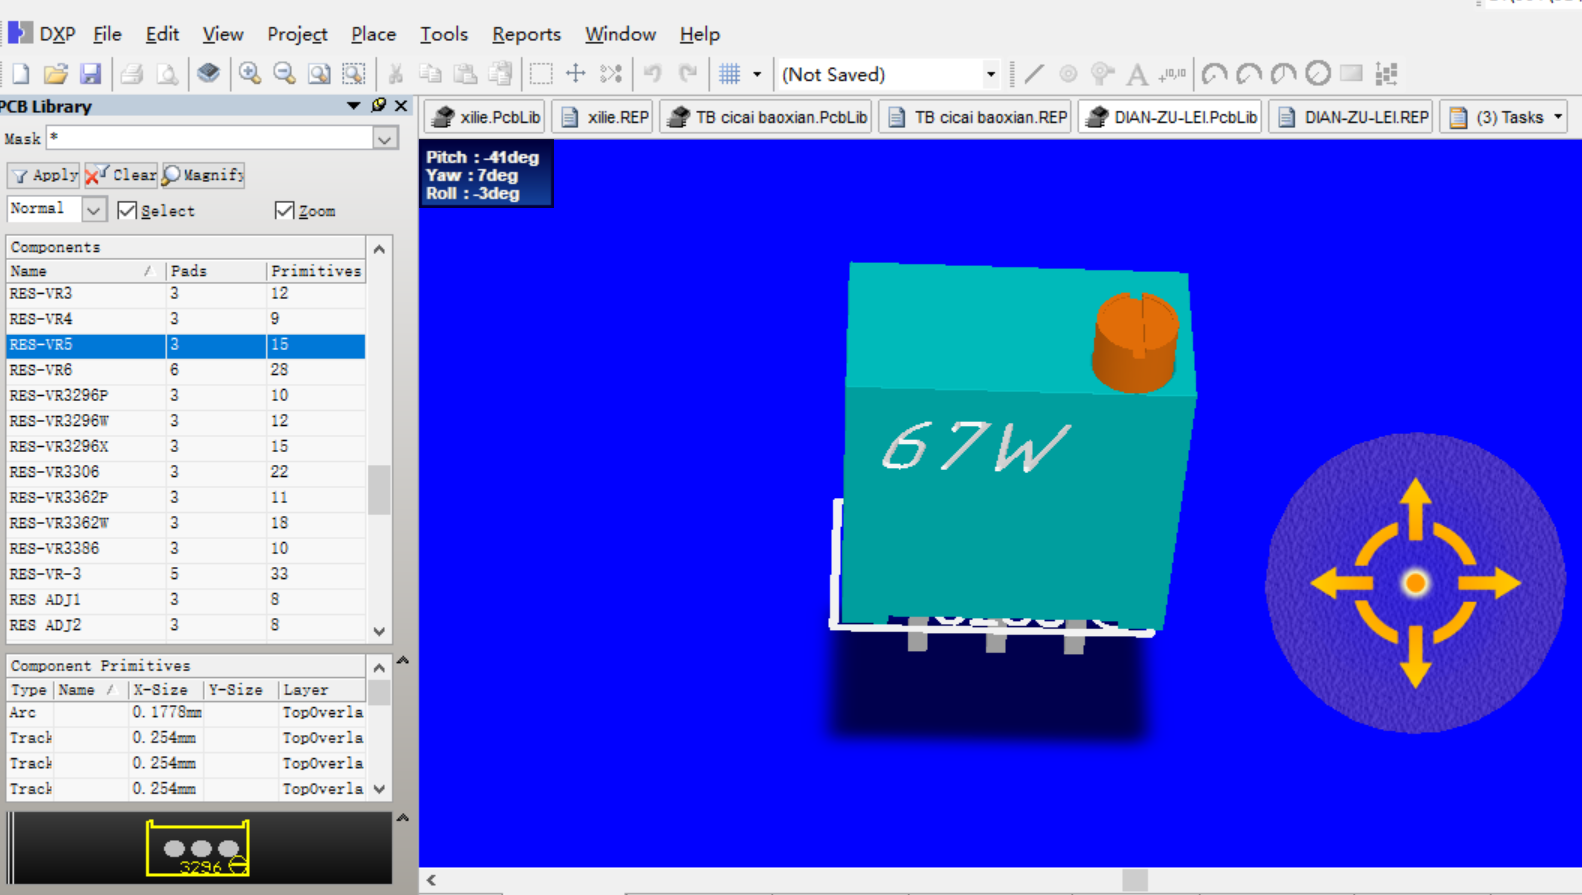Select the Place Coordinate tool
This screenshot has width=1582, height=895.
1172,74
